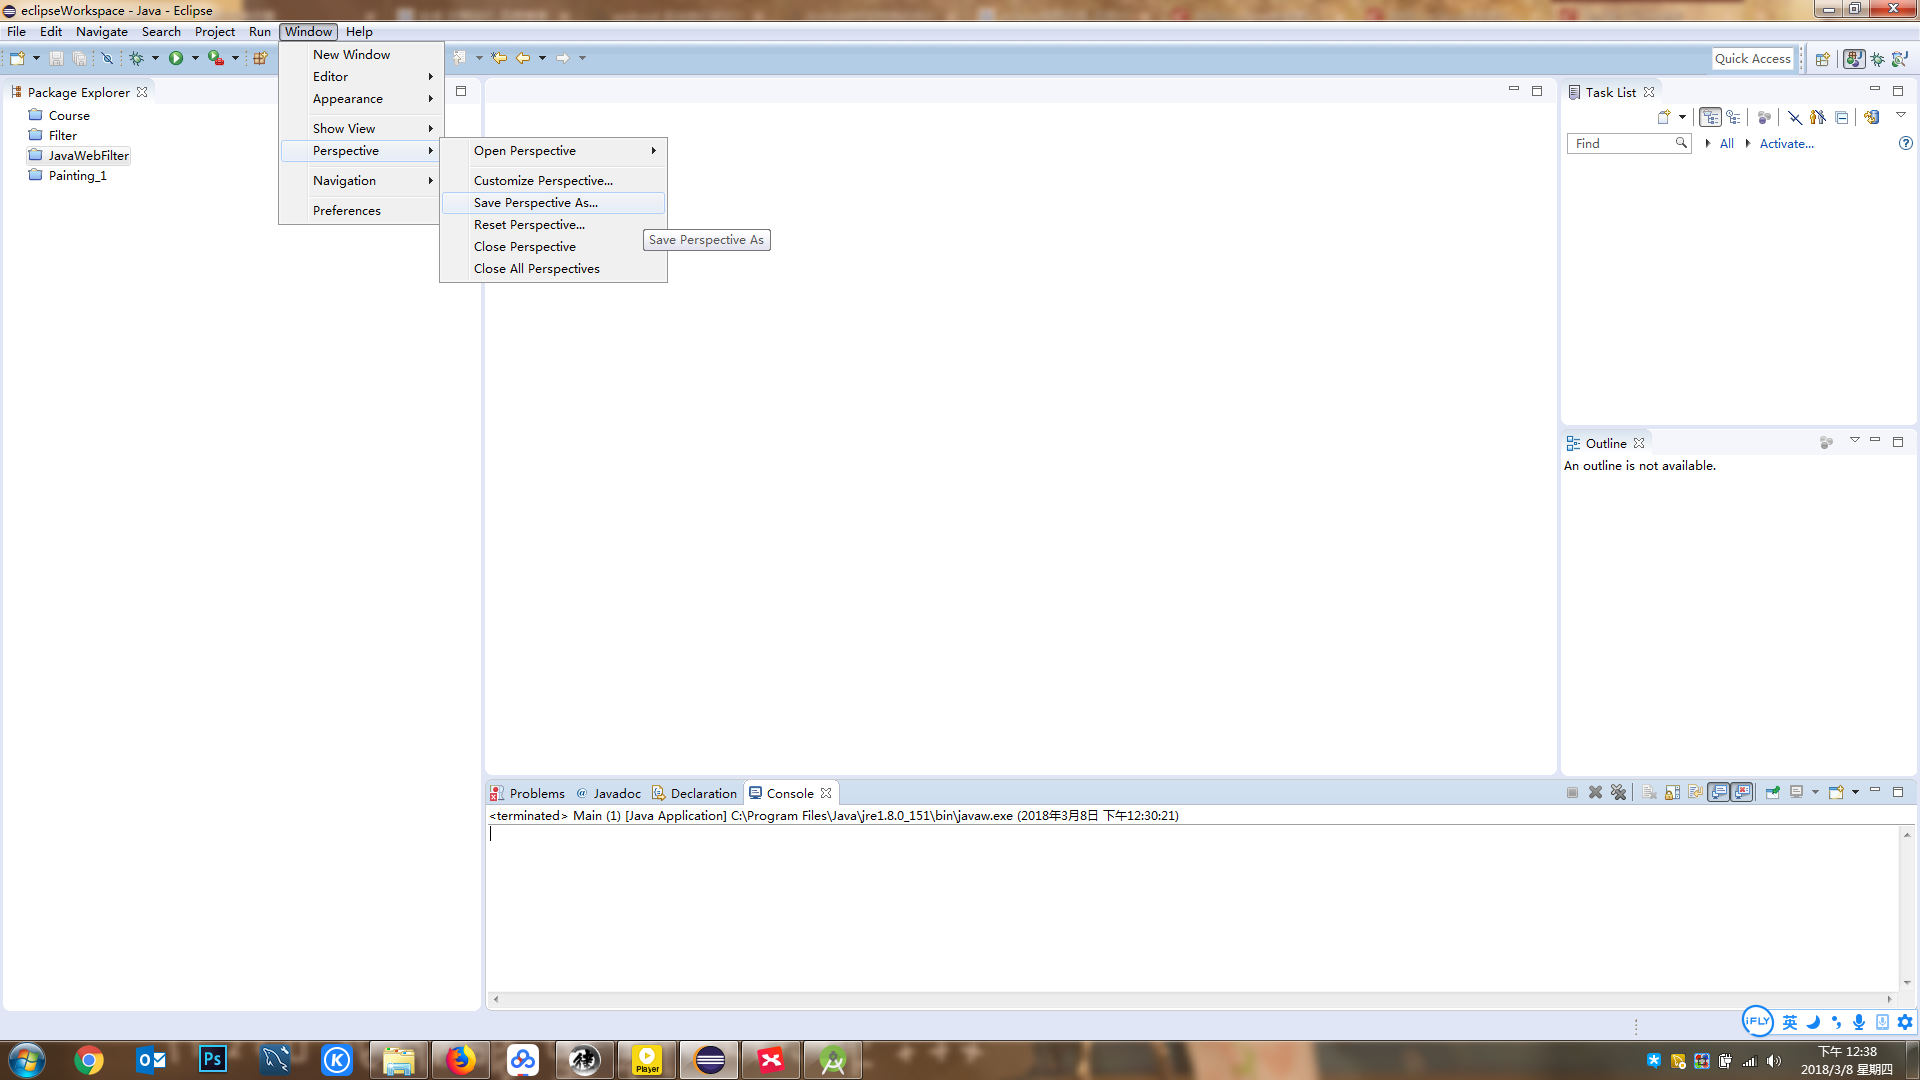Viewport: 1920px width, 1080px height.
Task: Click the Activate... link in Task List
Action: 1786,143
